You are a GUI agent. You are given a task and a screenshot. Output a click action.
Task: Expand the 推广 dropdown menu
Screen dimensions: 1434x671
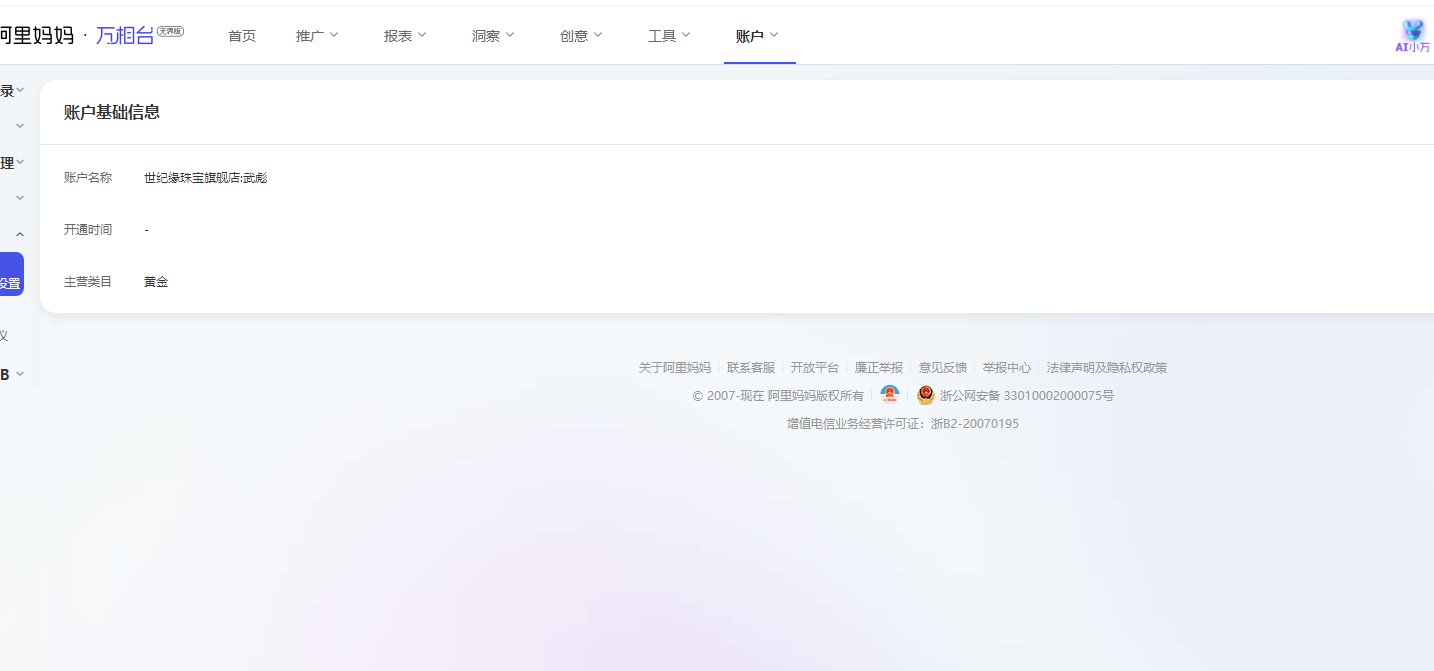pyautogui.click(x=317, y=36)
